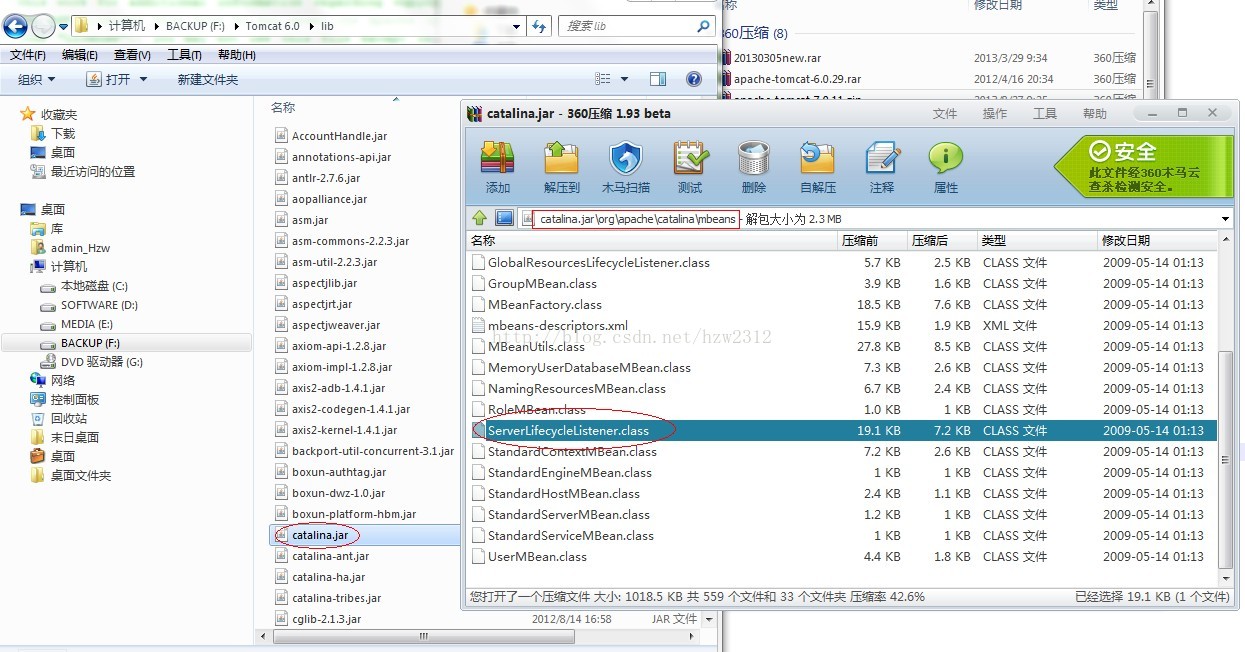Sort Explorer list by 名称 column
Viewport: 1245px width, 652px height.
coord(283,107)
